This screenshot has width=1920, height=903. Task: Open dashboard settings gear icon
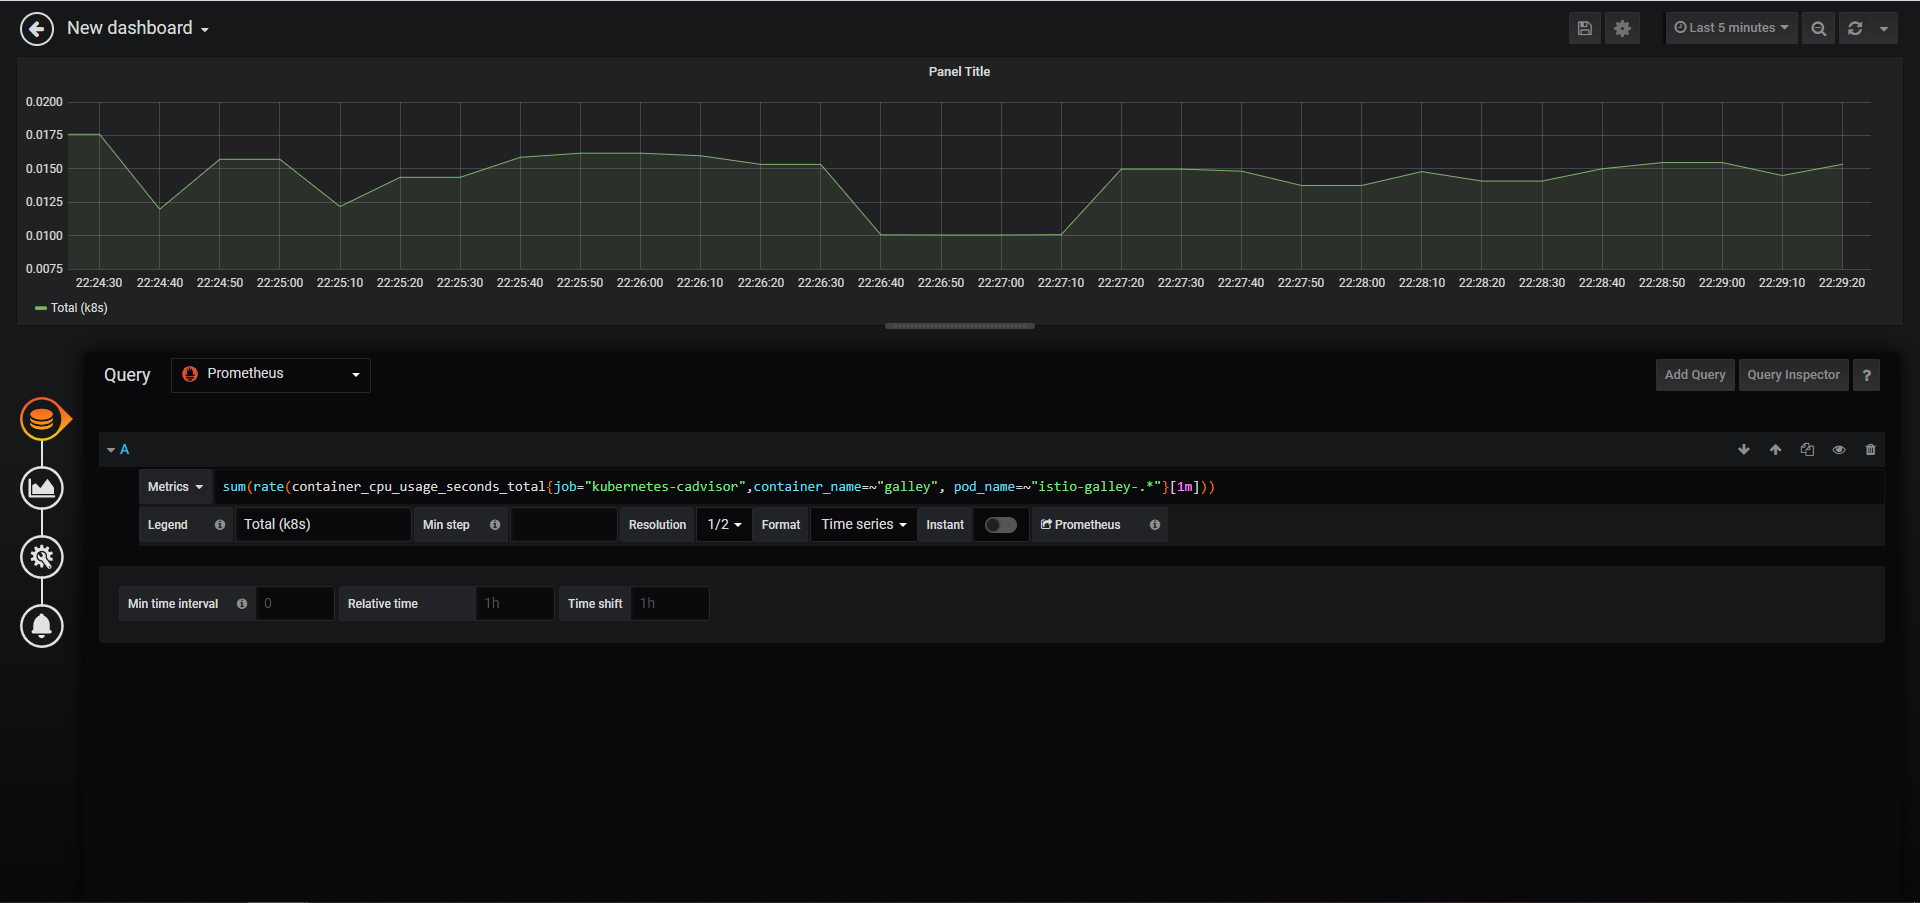tap(1622, 28)
